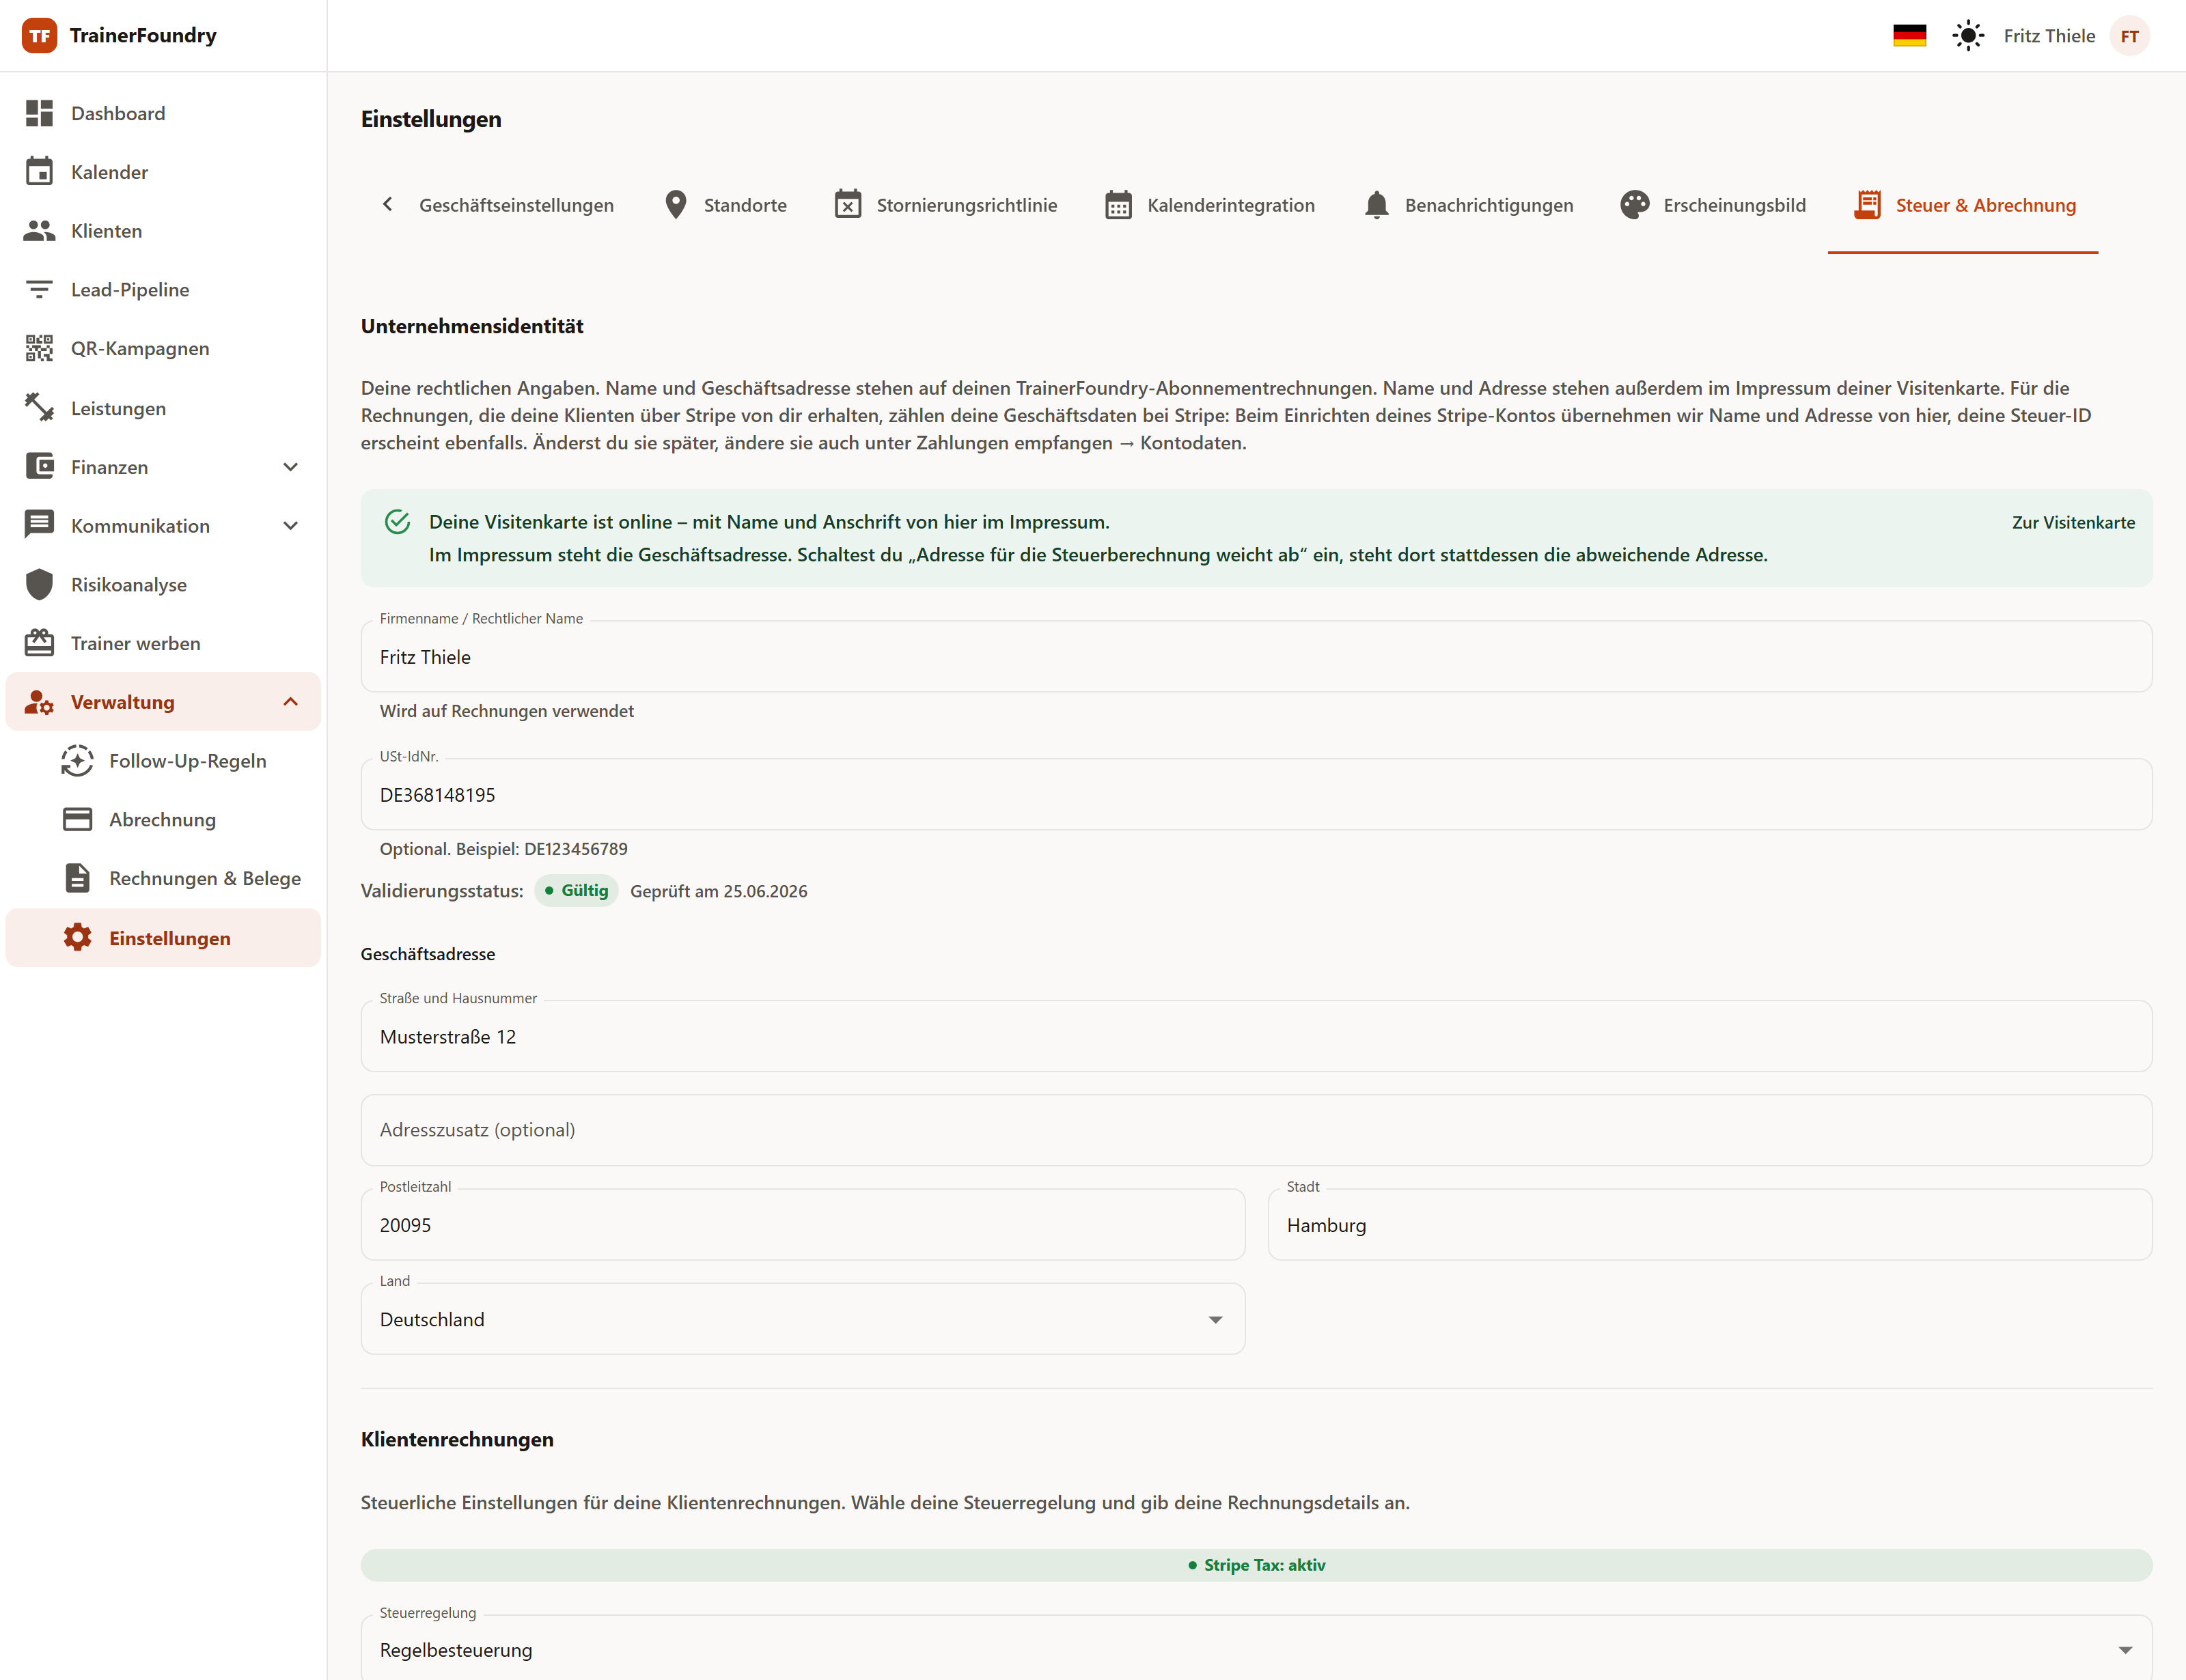Click "Optional. Beispiel: DE123456789" hint
2186x1680 pixels.
tap(504, 849)
